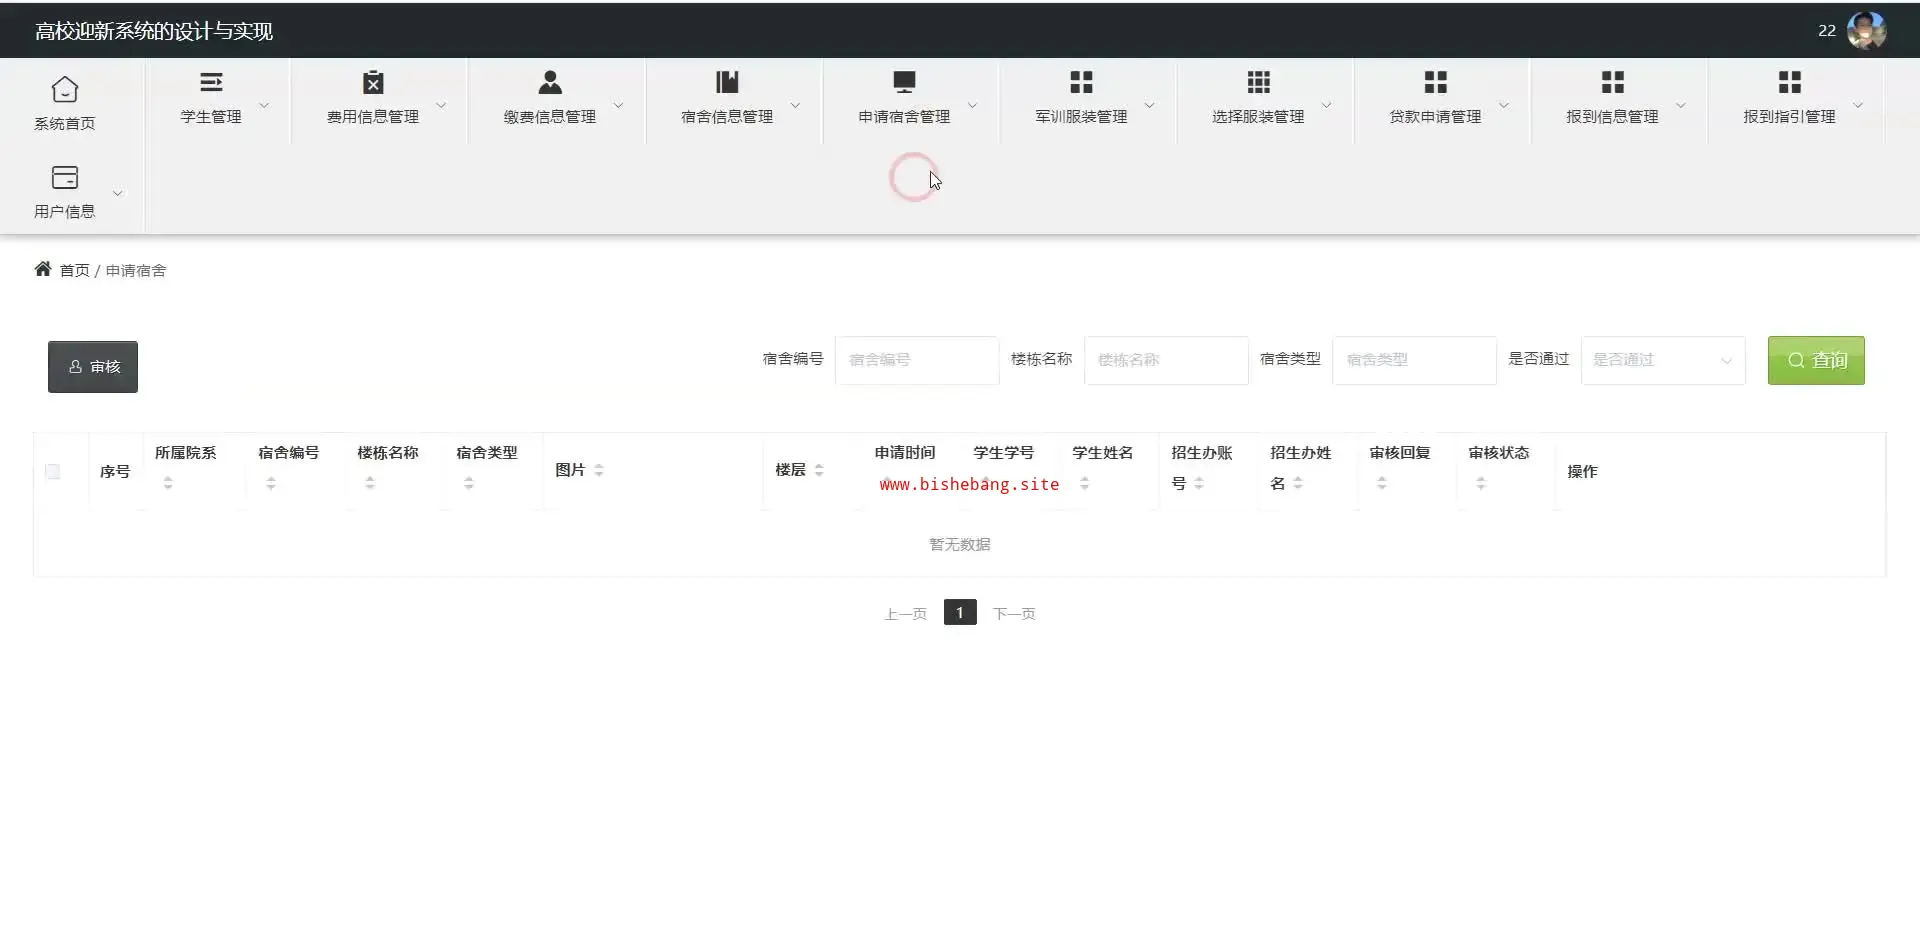Sort by the 招生办账号 column arrows
The image size is (1920, 950).
(x=1199, y=484)
